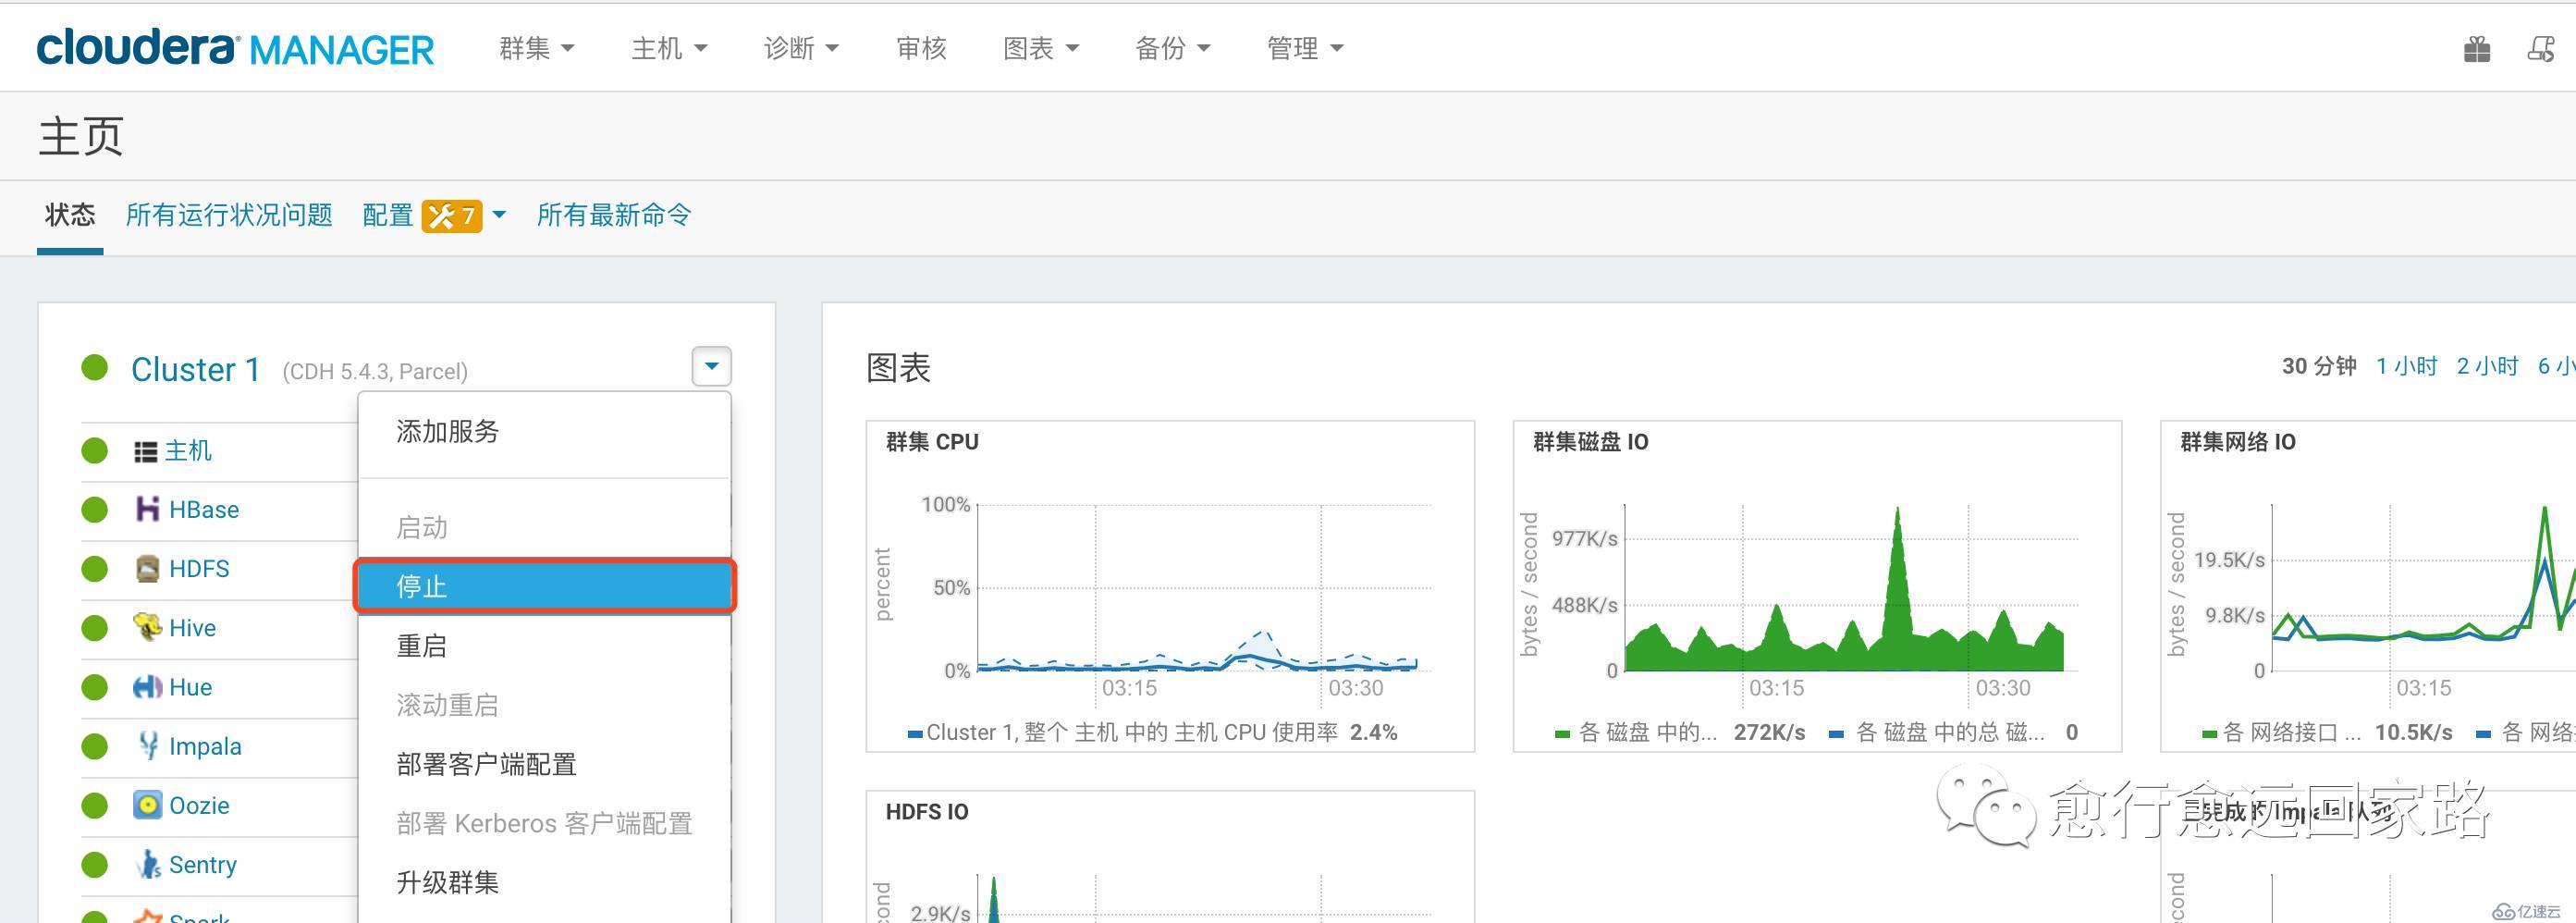Expand the 配置 tab dropdown caret
2576x923 pixels.
click(x=500, y=215)
